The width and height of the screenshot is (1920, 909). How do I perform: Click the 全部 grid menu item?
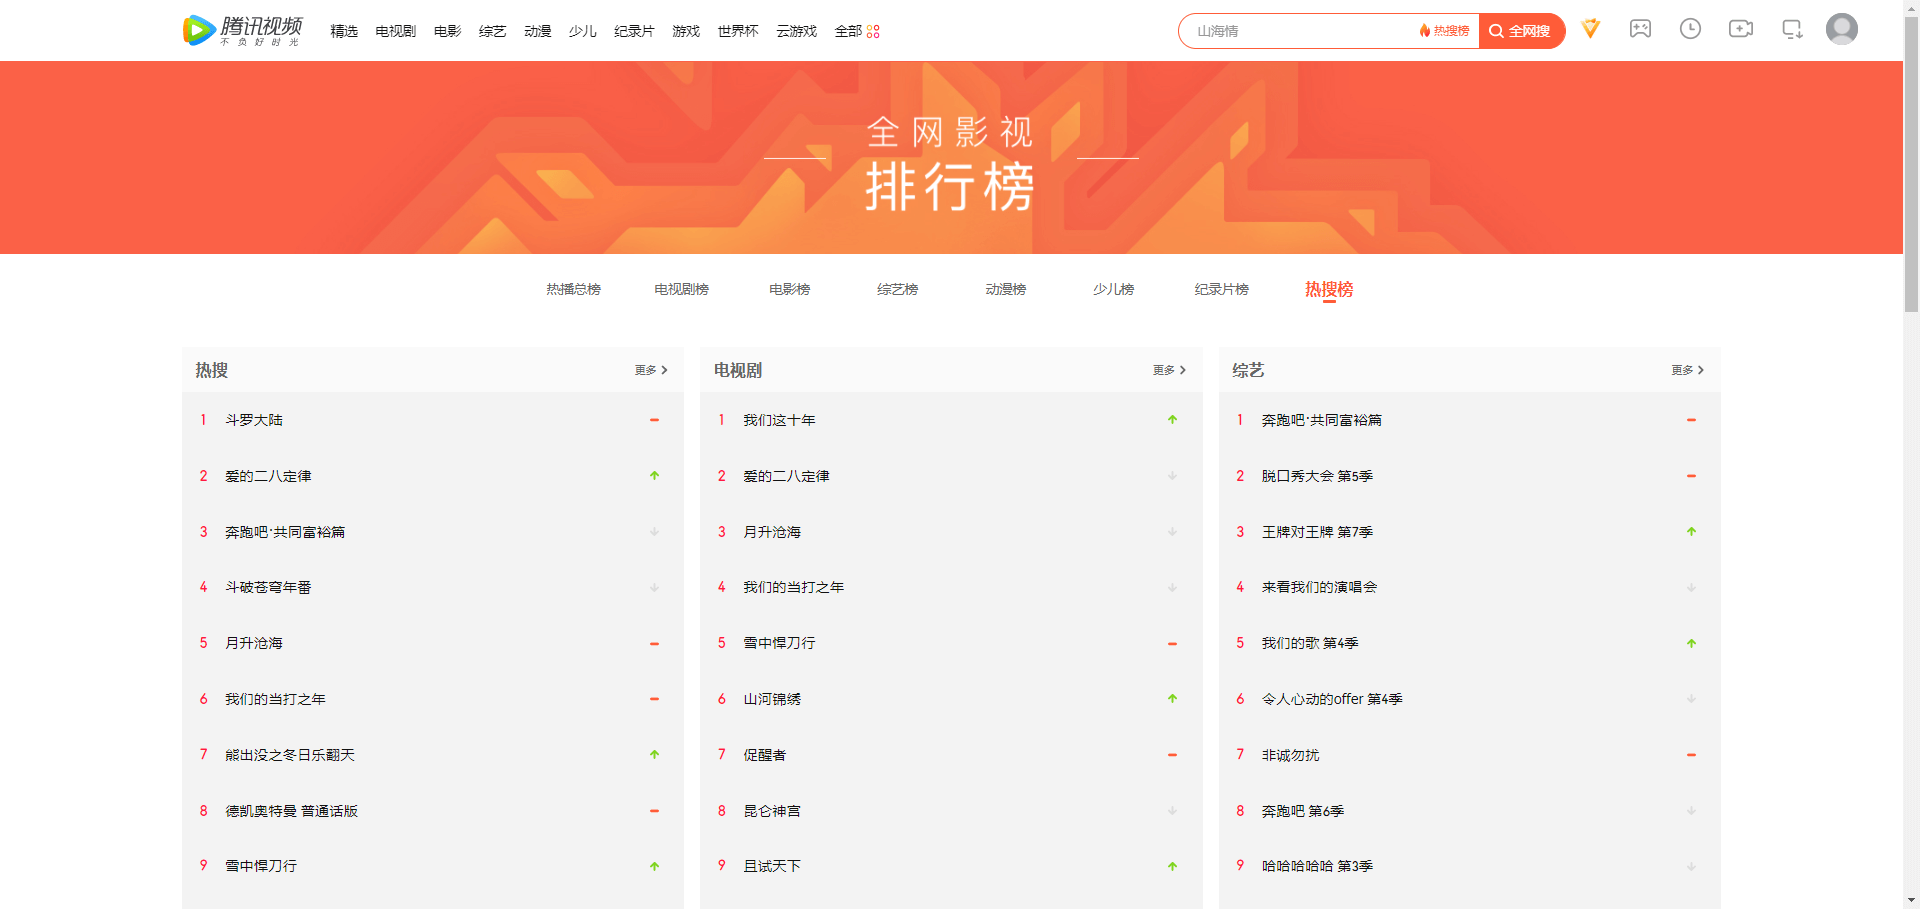click(857, 31)
